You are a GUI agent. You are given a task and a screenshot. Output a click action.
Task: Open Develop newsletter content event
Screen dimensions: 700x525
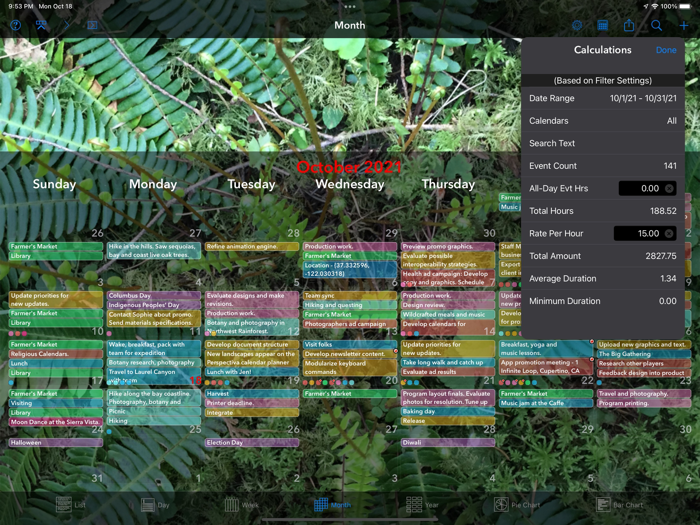[350, 354]
